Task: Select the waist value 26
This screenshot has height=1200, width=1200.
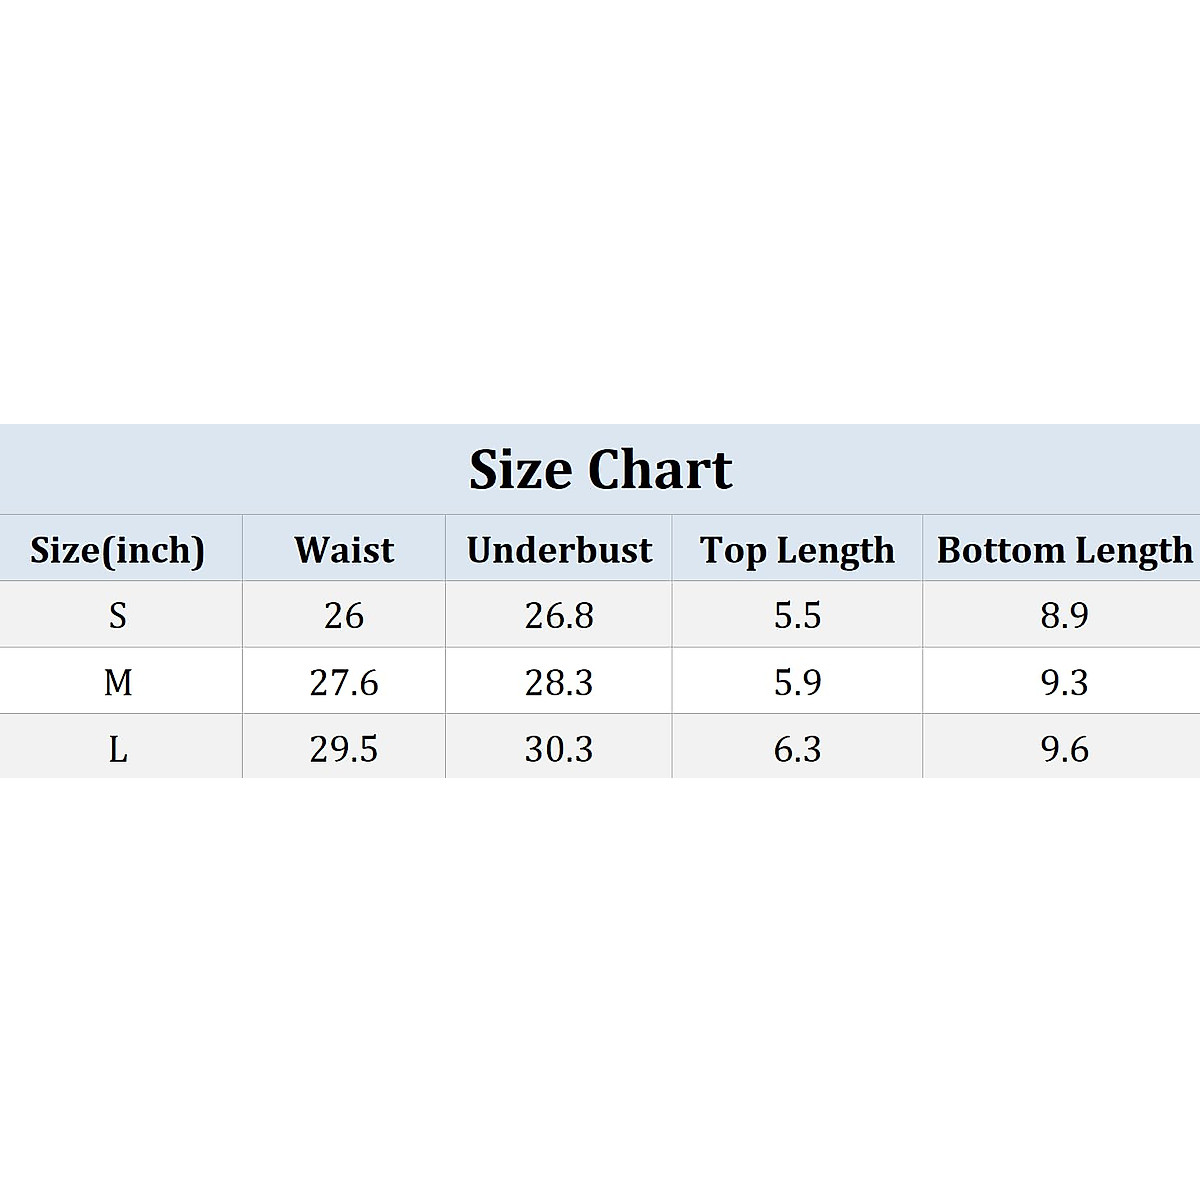Action: (x=344, y=615)
